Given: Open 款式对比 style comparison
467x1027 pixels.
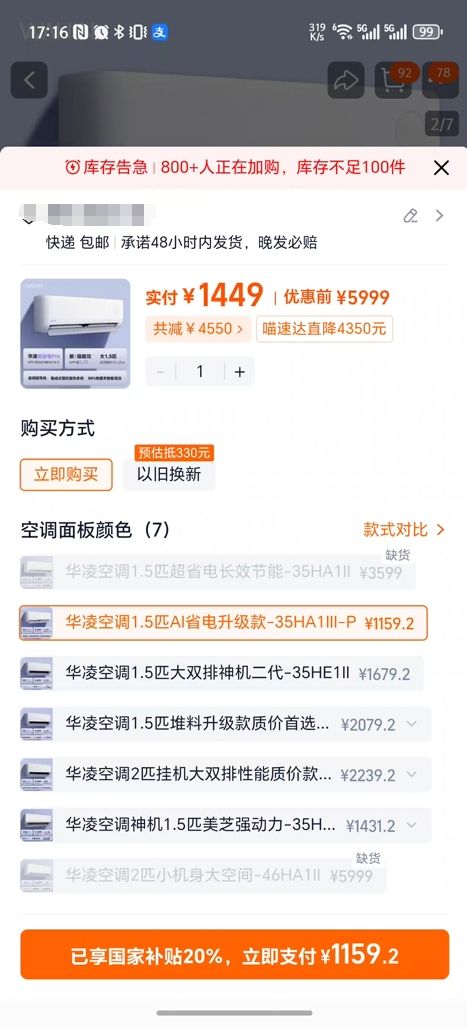Looking at the screenshot, I should (404, 529).
